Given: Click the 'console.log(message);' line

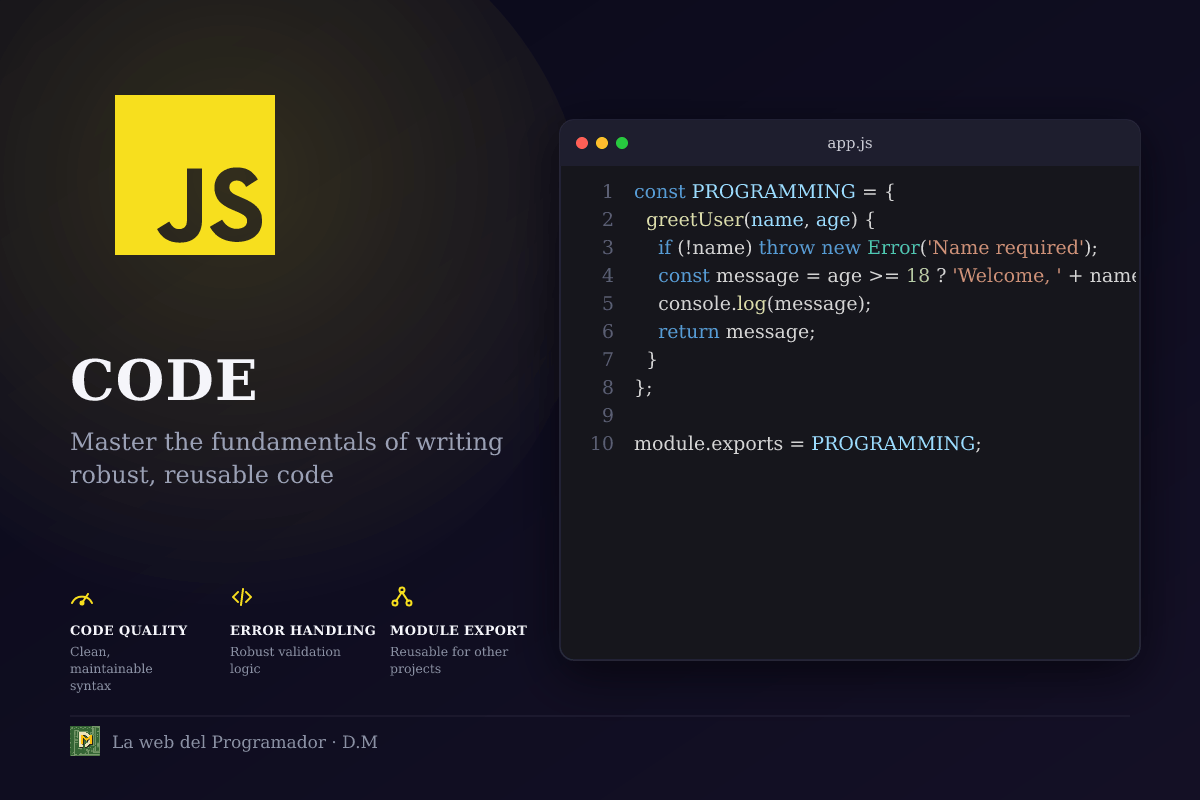Looking at the screenshot, I should [765, 303].
